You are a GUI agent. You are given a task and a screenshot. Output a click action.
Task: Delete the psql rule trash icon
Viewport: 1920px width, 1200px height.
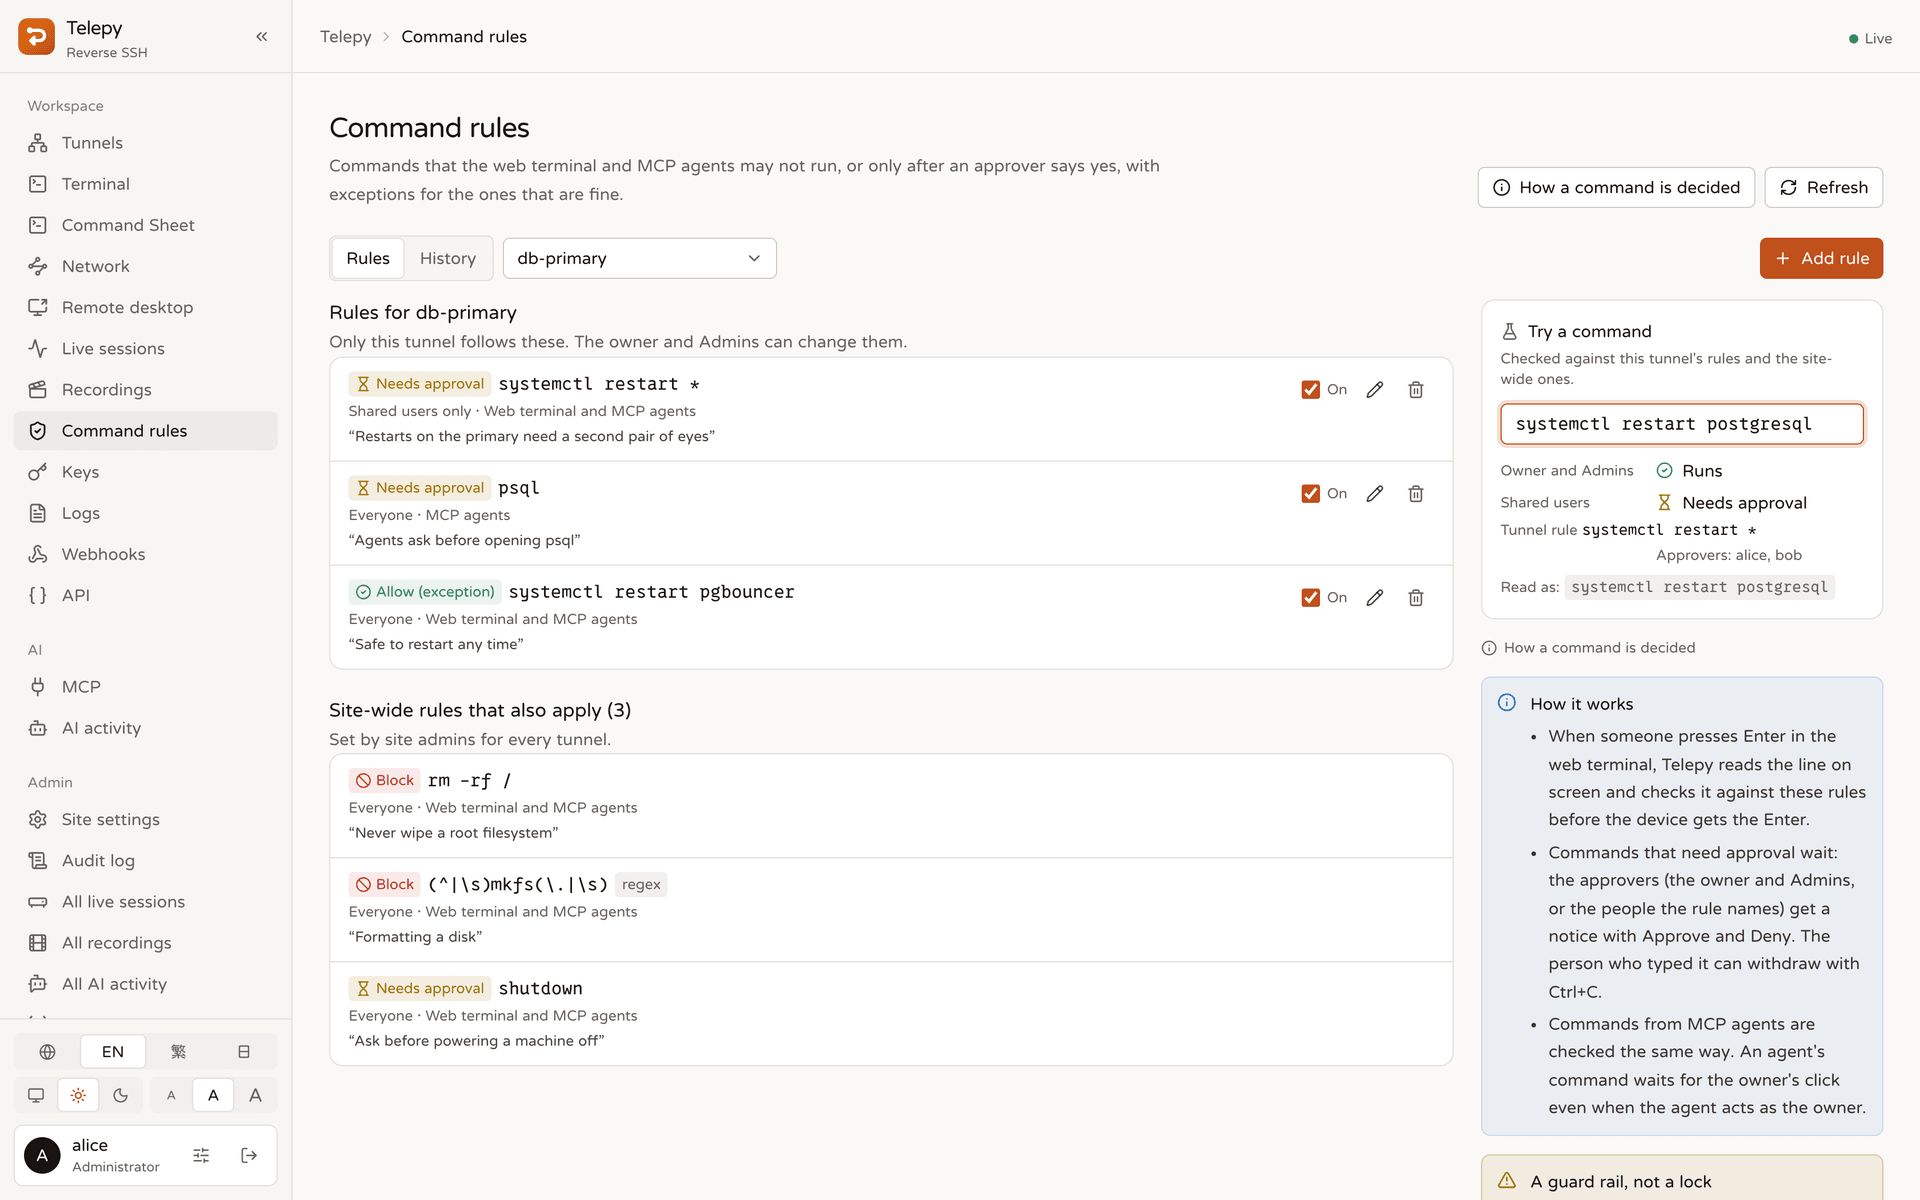coord(1416,494)
